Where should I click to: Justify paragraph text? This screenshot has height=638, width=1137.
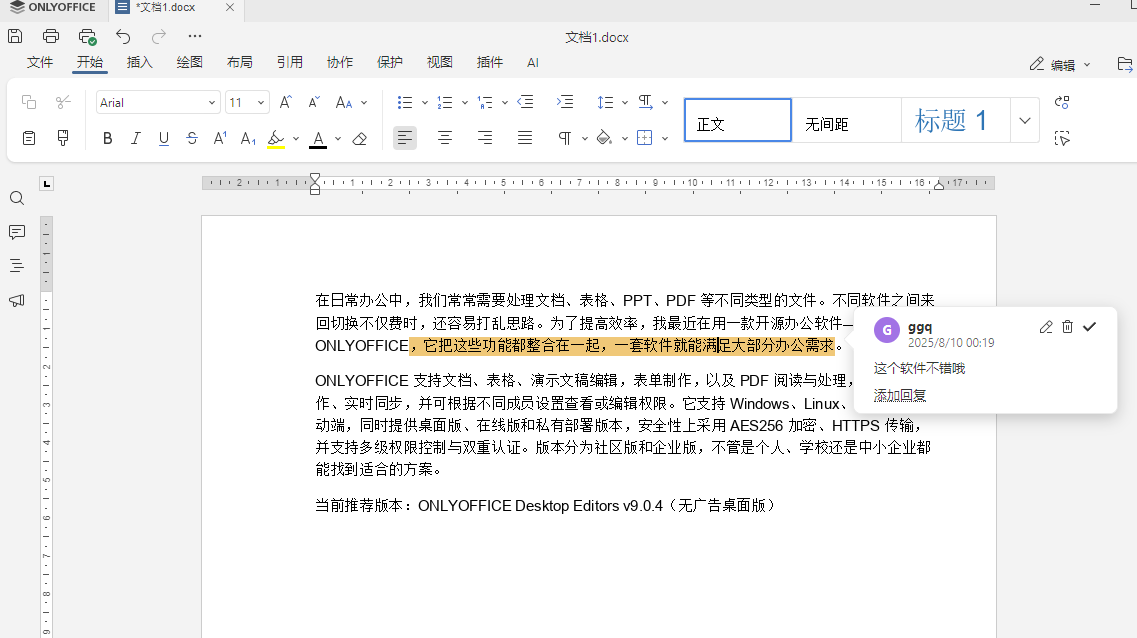coord(525,138)
